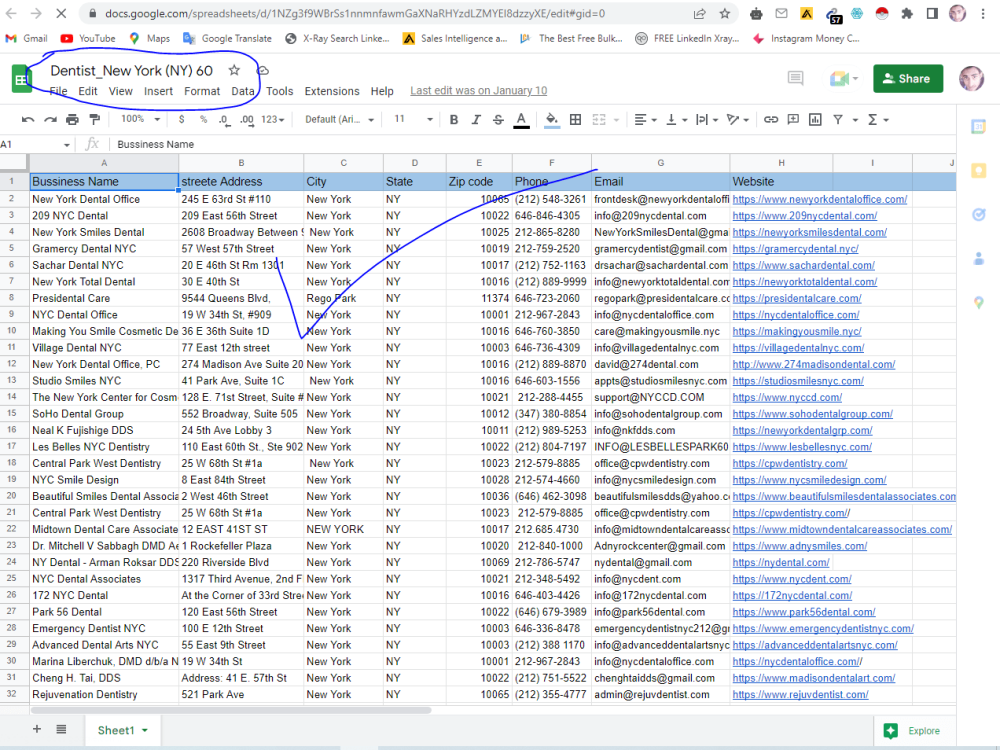Open the gramercydental.nyc website link
The height and width of the screenshot is (750, 1000).
[795, 249]
